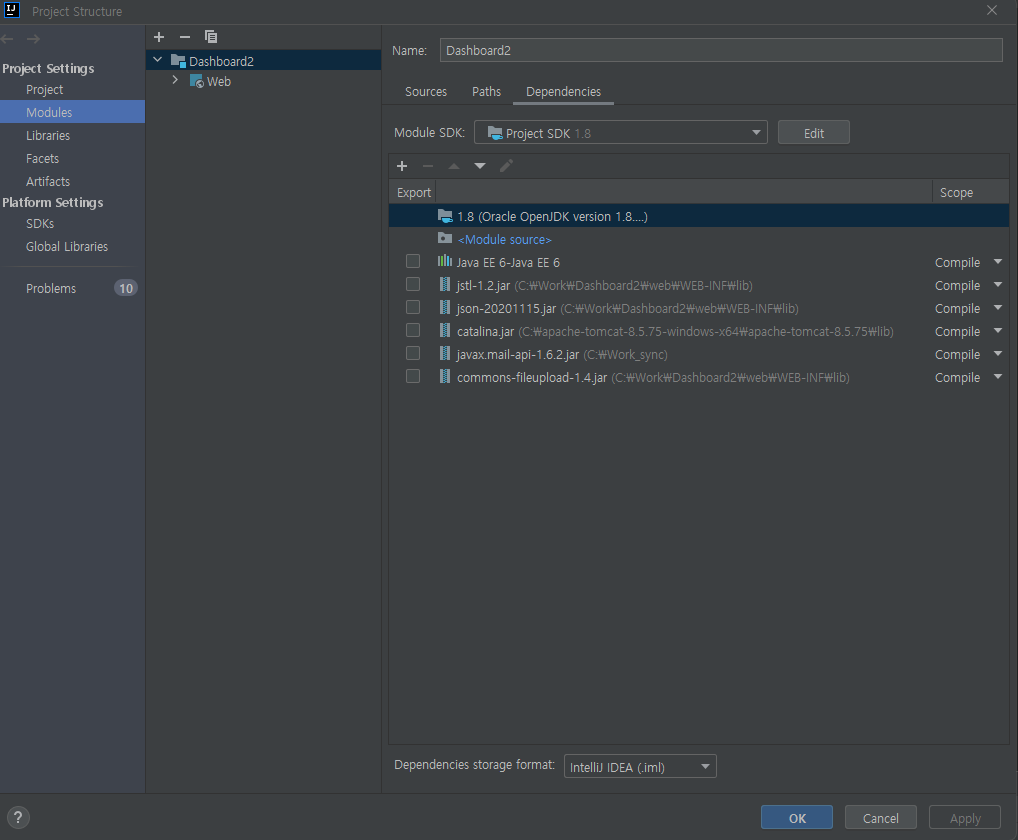Open the Module SDK dropdown
This screenshot has width=1018, height=840.
click(x=621, y=132)
